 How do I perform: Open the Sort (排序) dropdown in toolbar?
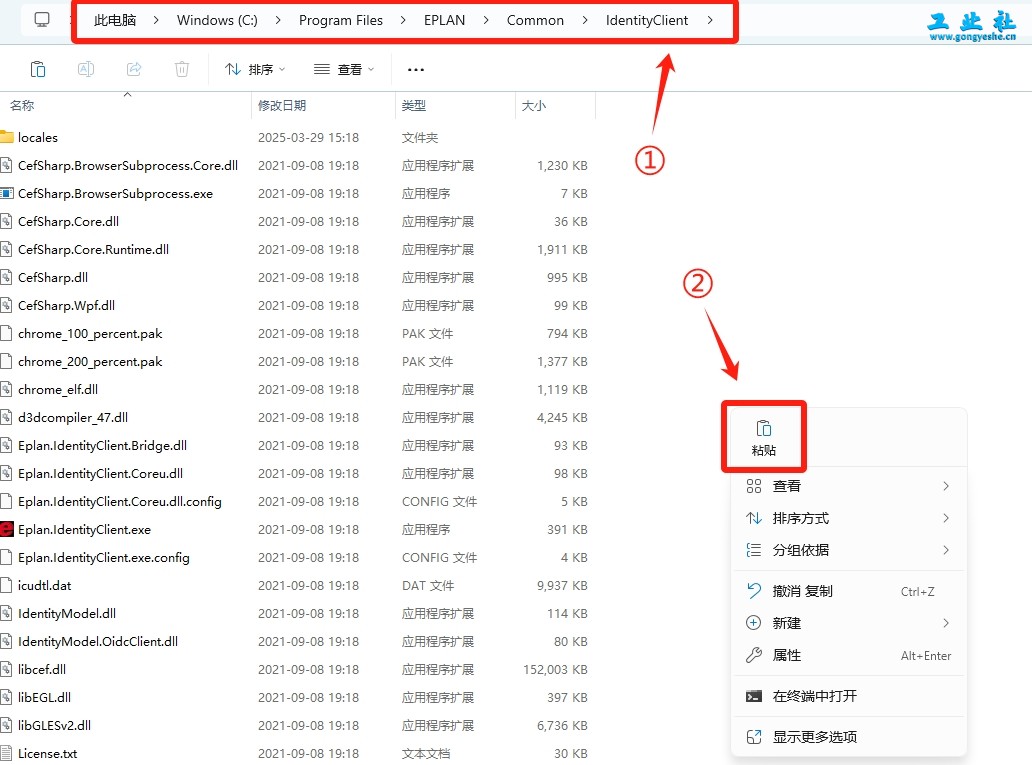(x=255, y=69)
